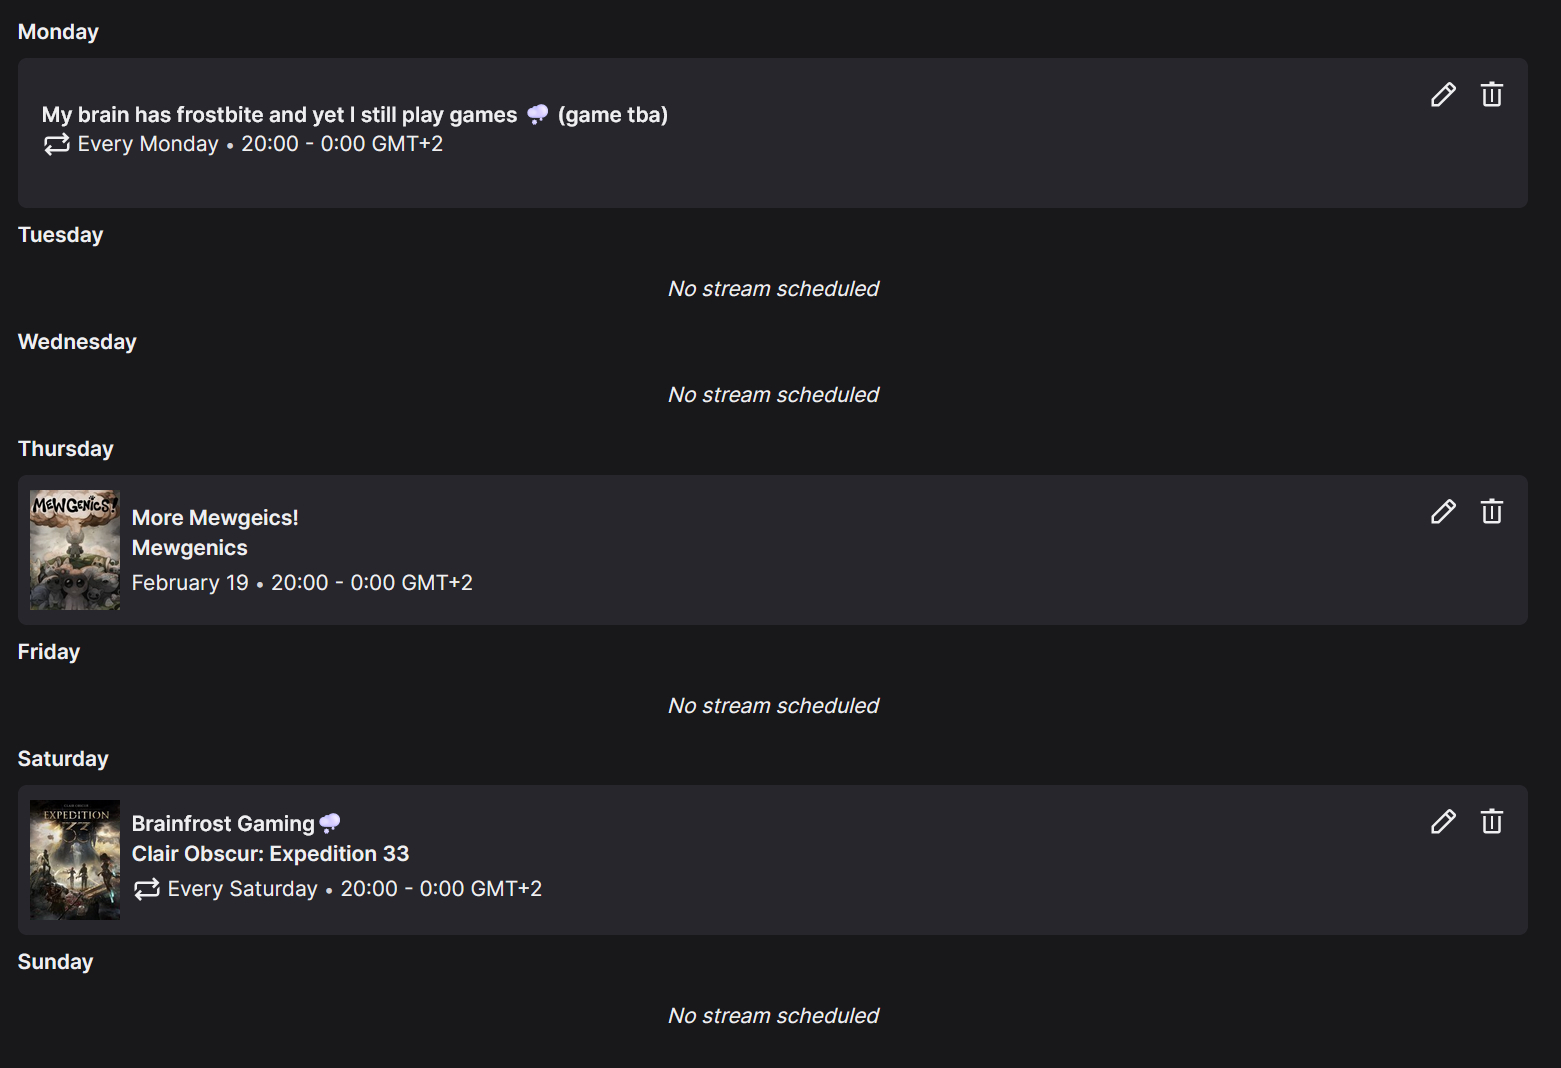Edit the Thursday Mewgenics stream
Image resolution: width=1561 pixels, height=1068 pixels.
point(1443,512)
